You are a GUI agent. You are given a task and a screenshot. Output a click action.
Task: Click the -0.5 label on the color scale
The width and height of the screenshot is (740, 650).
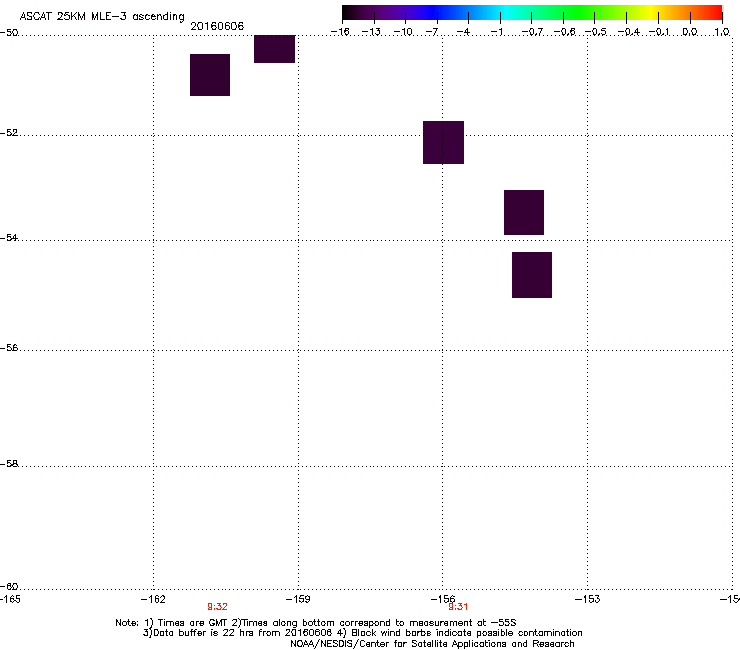click(596, 32)
